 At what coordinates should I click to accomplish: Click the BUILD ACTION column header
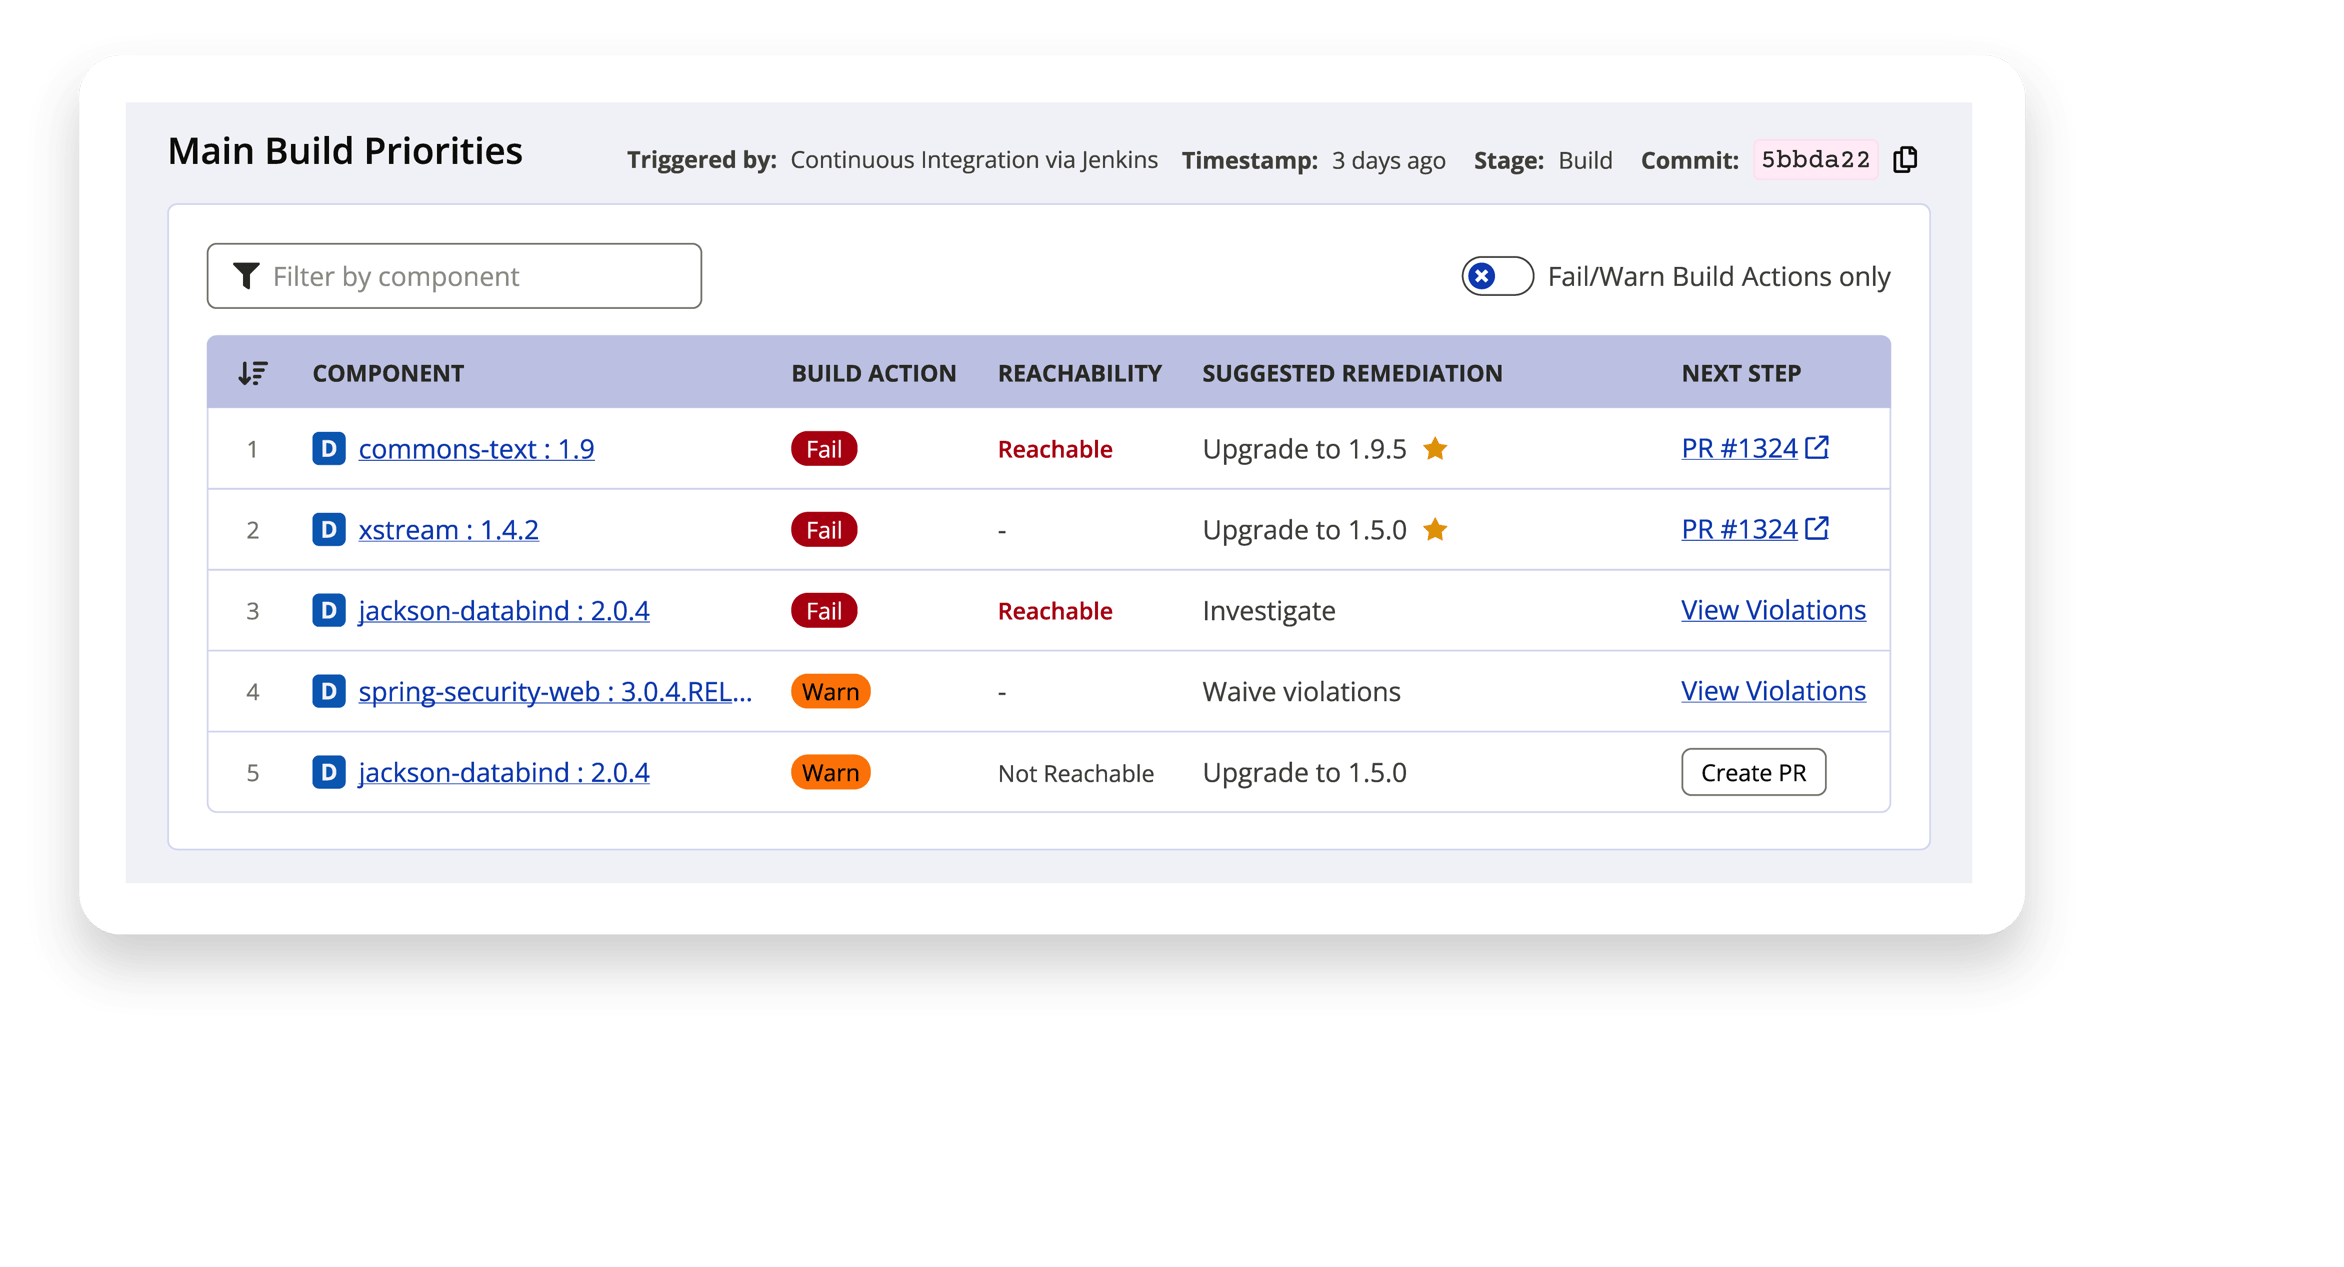tap(873, 372)
